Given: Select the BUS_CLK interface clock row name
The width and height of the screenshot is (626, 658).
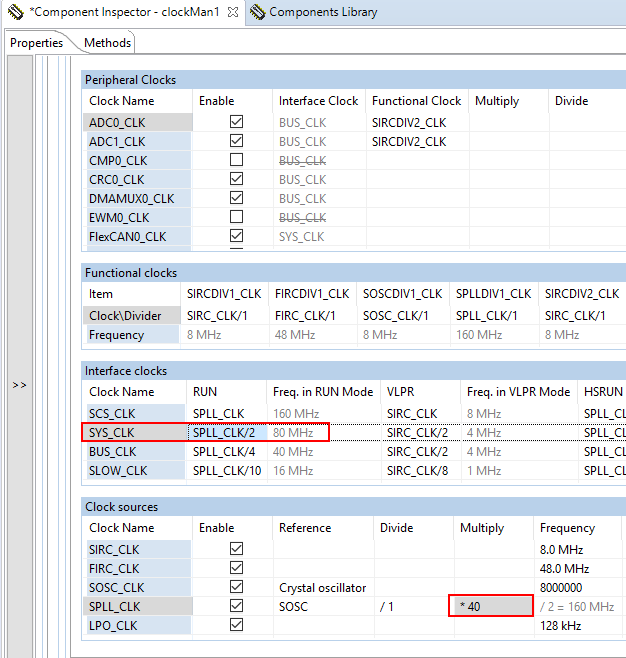Looking at the screenshot, I should click(x=134, y=452).
